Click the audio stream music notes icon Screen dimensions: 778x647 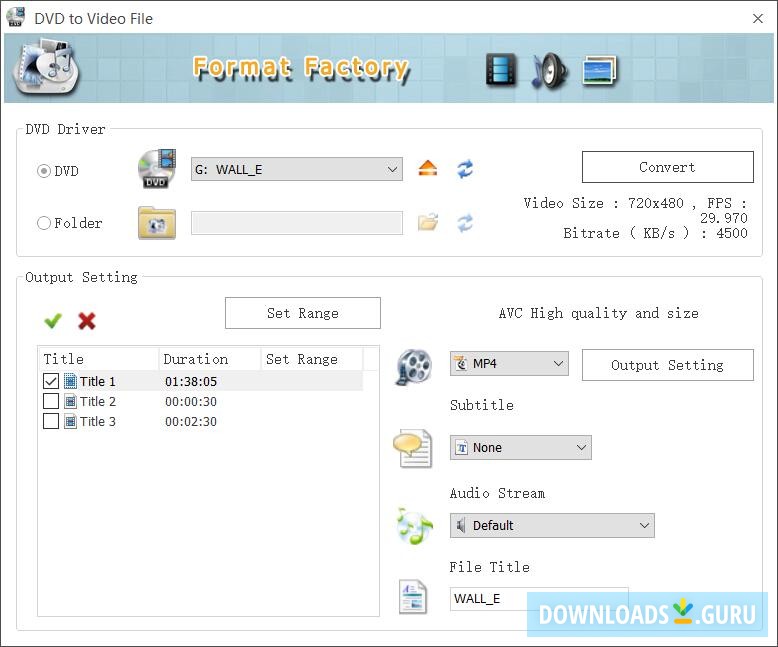tap(415, 526)
